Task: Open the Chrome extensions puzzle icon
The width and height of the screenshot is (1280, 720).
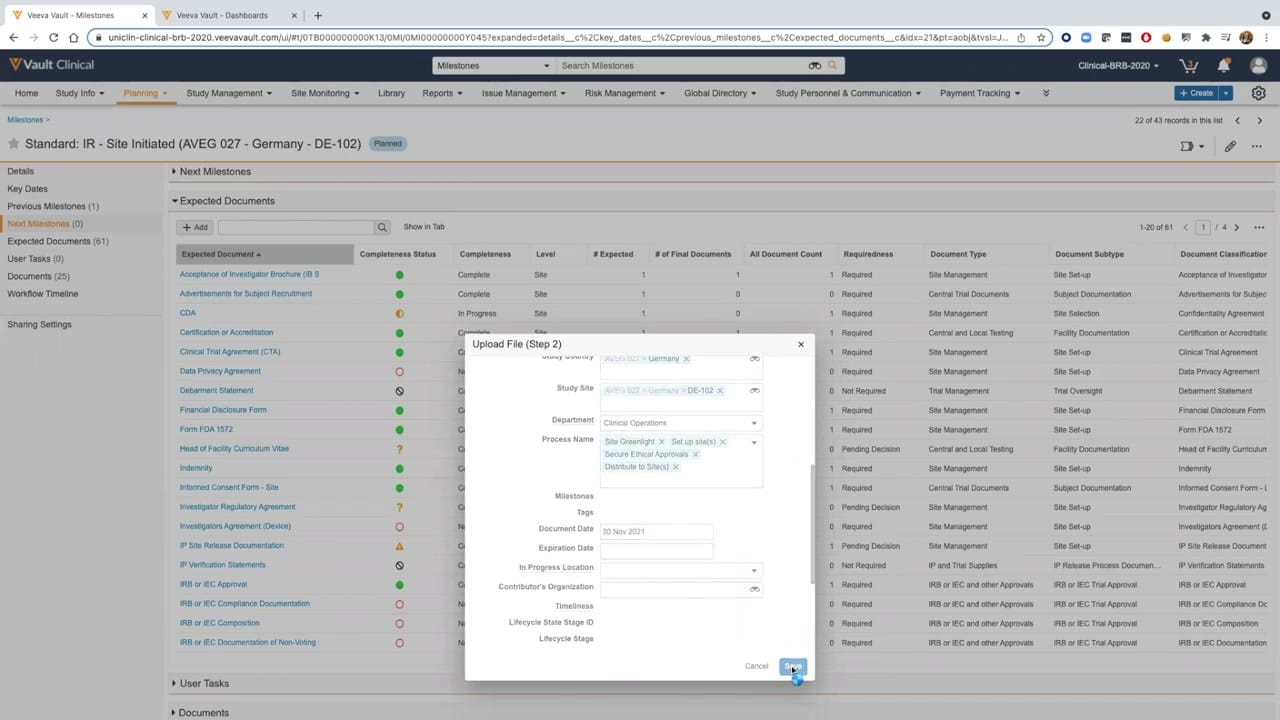Action: click(1206, 38)
